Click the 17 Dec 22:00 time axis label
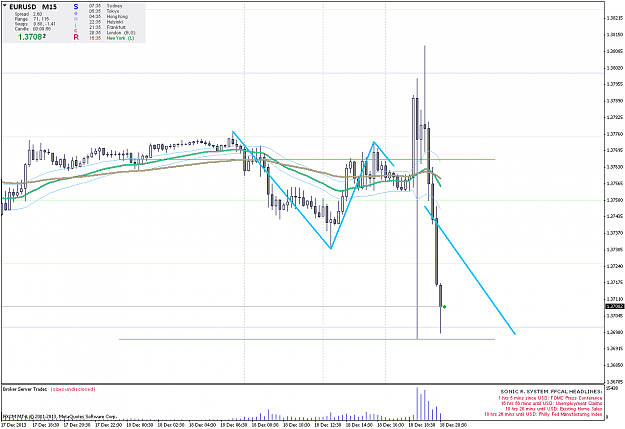The width and height of the screenshot is (625, 429). click(108, 425)
